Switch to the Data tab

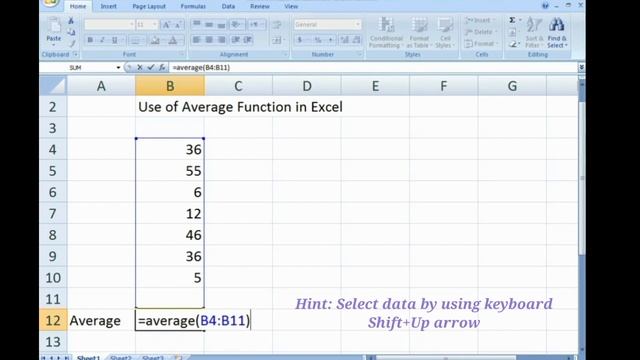click(228, 6)
